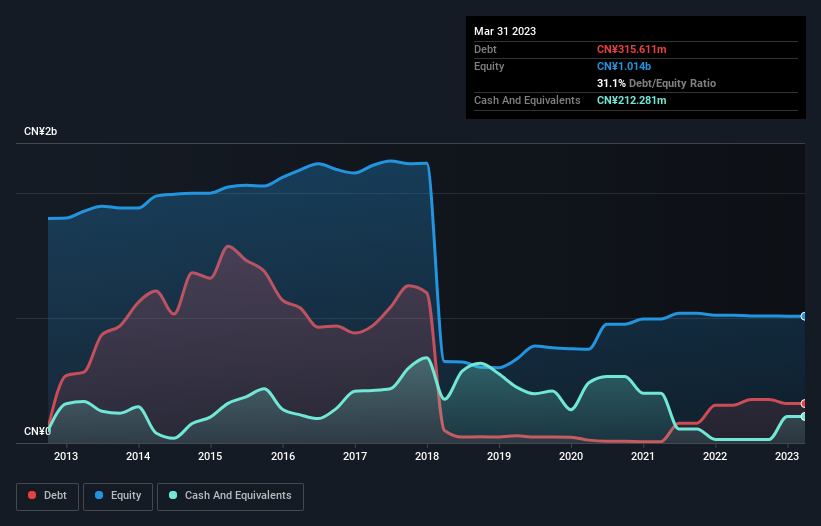The image size is (821, 526).
Task: Click the Equity value CN¥1.014b in tooltip
Action: point(625,66)
